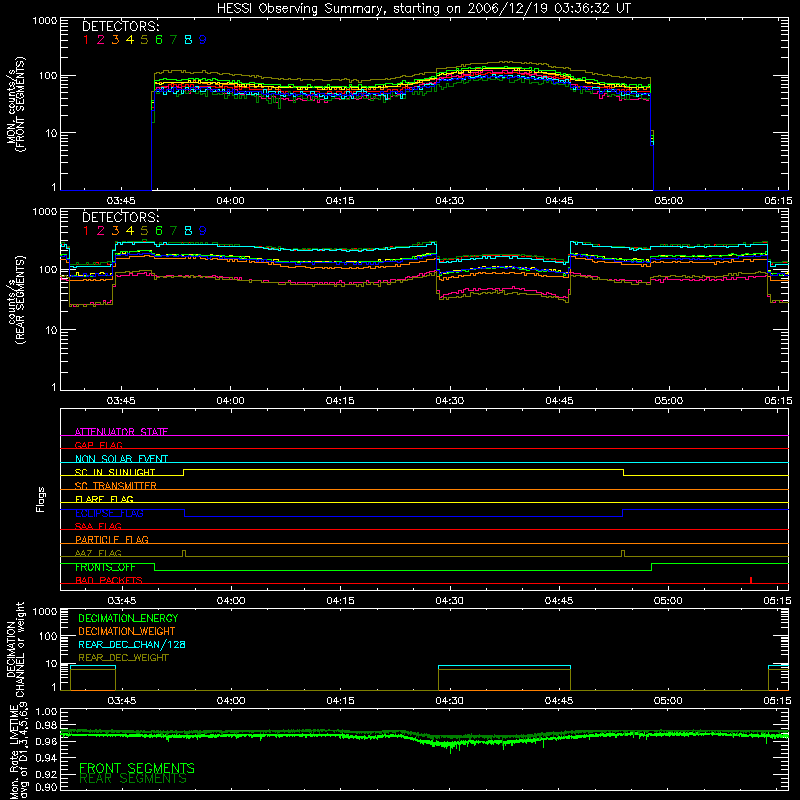
Task: Click the REAR_DEC_WEIGHT legend entry
Action: coord(123,658)
